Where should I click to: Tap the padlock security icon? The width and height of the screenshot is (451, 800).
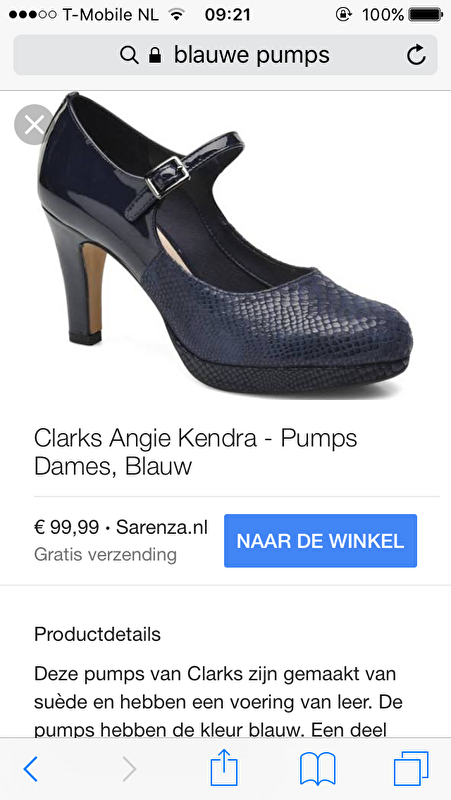(x=155, y=55)
